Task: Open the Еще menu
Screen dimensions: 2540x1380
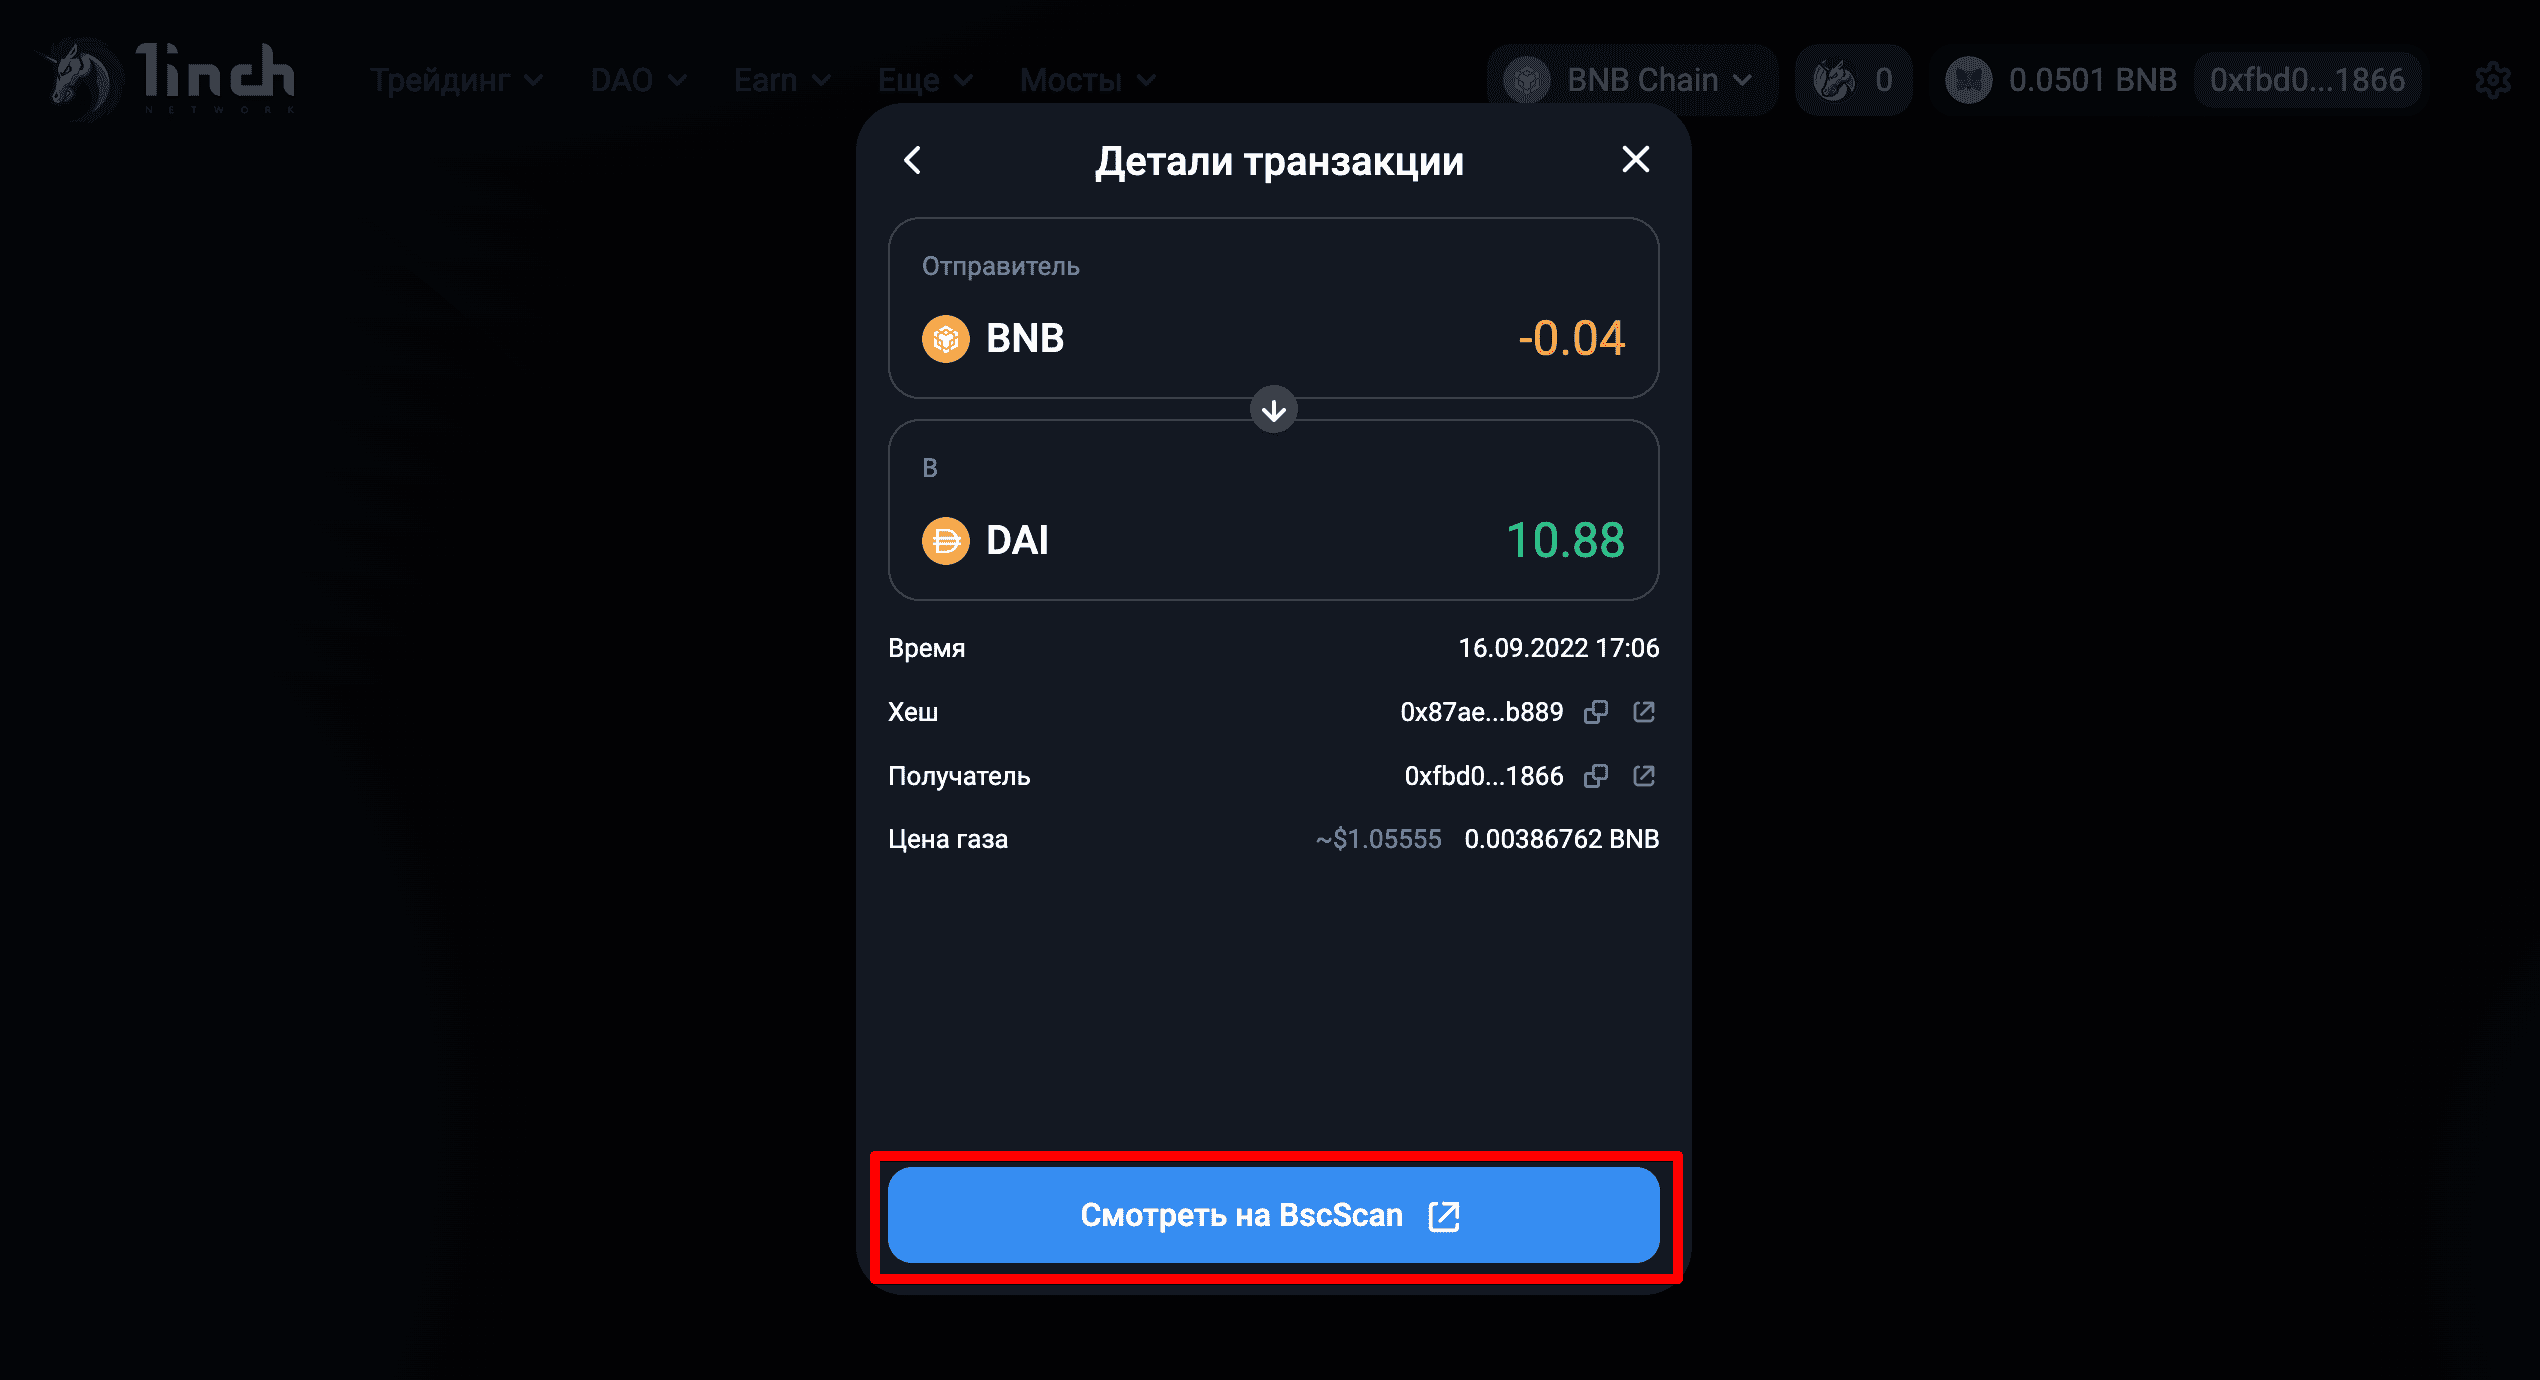Action: (925, 80)
